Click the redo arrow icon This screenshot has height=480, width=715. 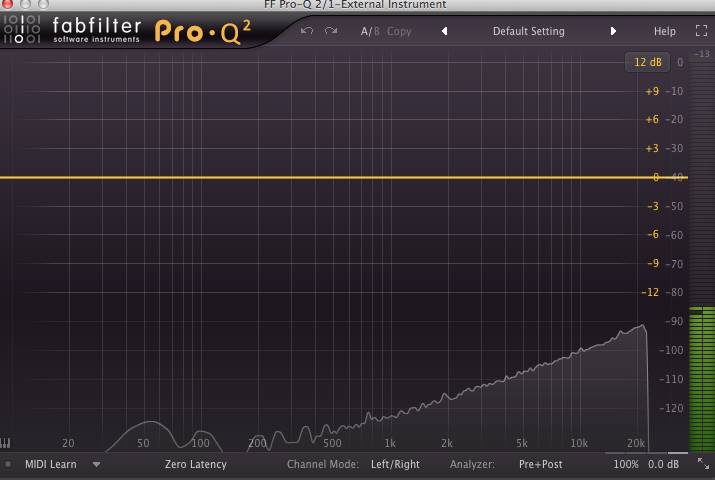(331, 31)
